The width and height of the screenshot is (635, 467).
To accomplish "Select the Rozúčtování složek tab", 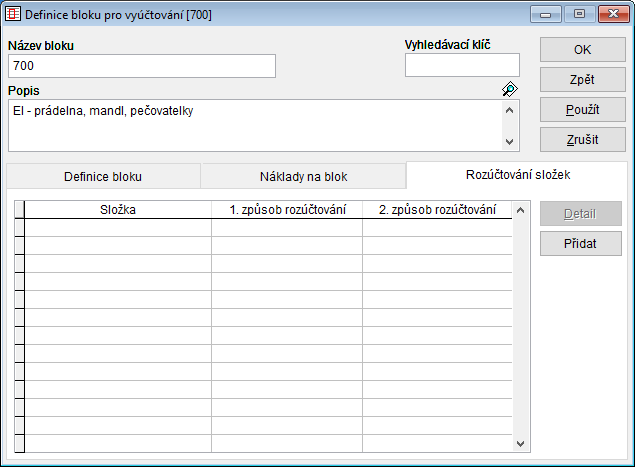I will (518, 175).
